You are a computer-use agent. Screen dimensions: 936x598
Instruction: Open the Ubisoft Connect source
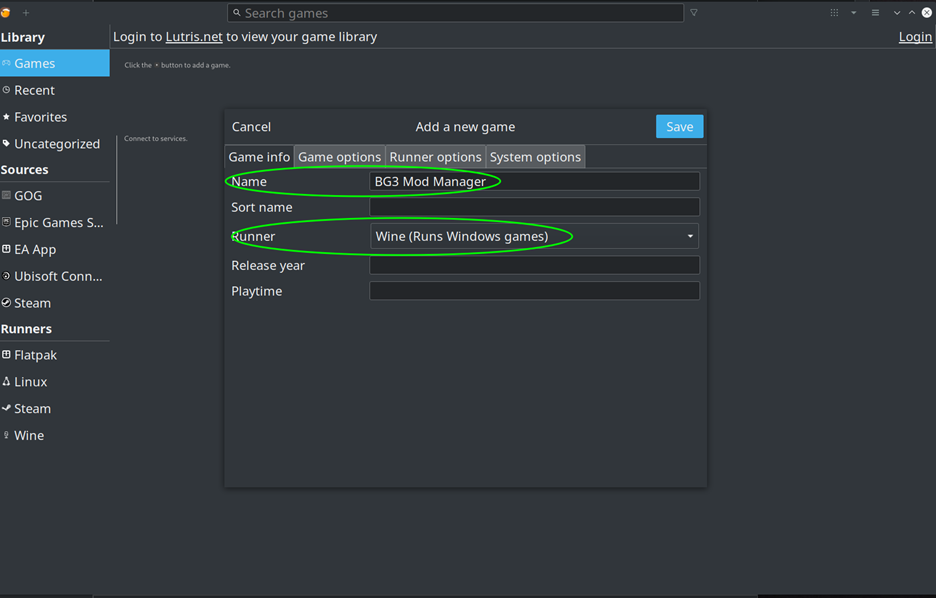coord(58,276)
